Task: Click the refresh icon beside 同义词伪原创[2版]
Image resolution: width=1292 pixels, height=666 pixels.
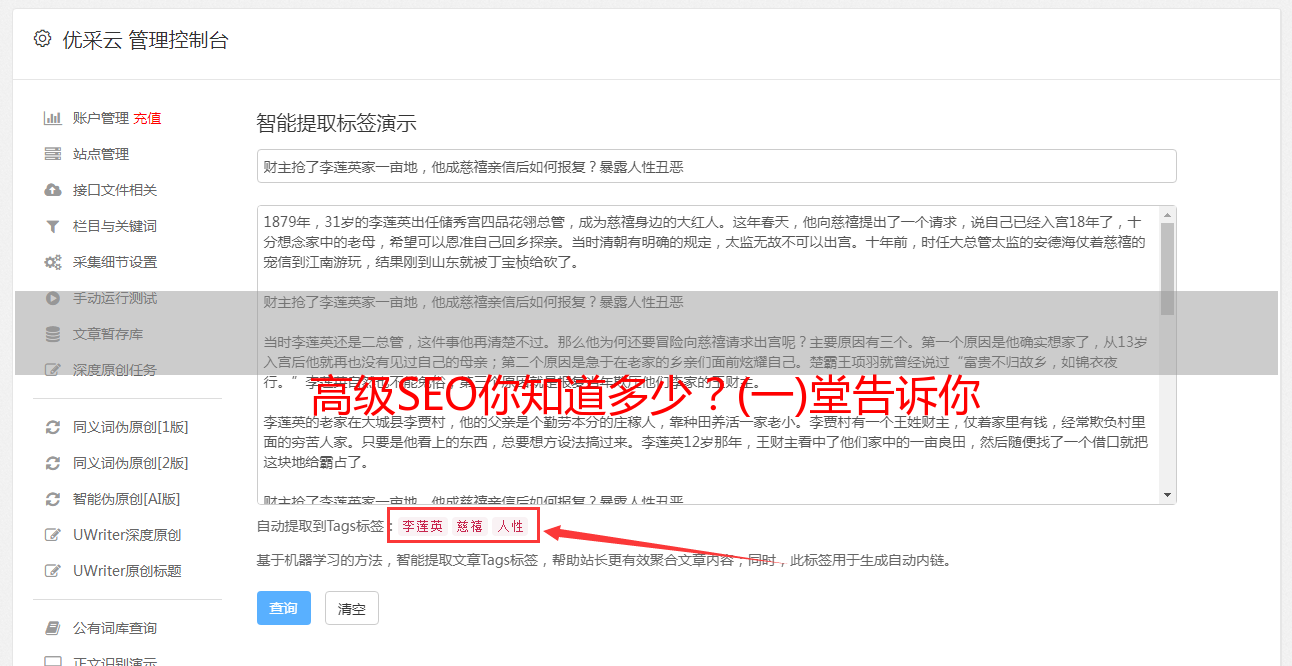Action: pos(53,463)
